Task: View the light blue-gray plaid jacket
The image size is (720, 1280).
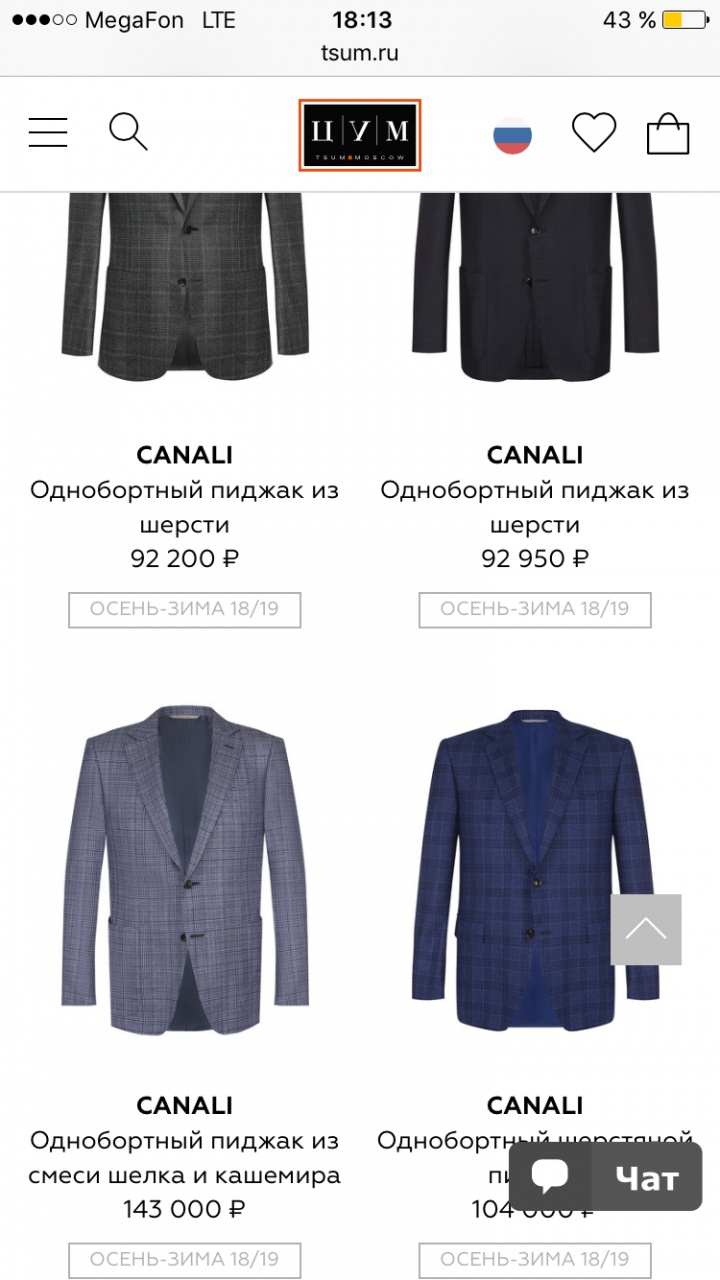Action: [x=185, y=870]
